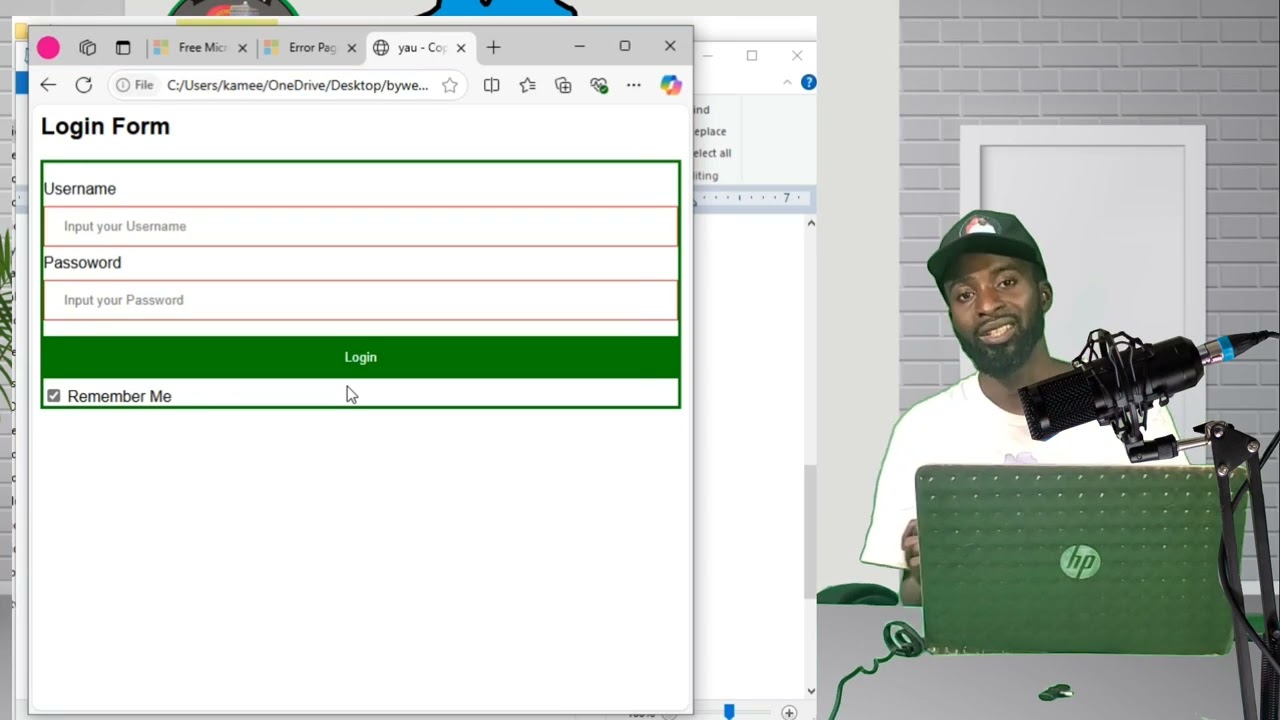Minimize the Edge browser window
The image size is (1280, 720).
(x=579, y=46)
